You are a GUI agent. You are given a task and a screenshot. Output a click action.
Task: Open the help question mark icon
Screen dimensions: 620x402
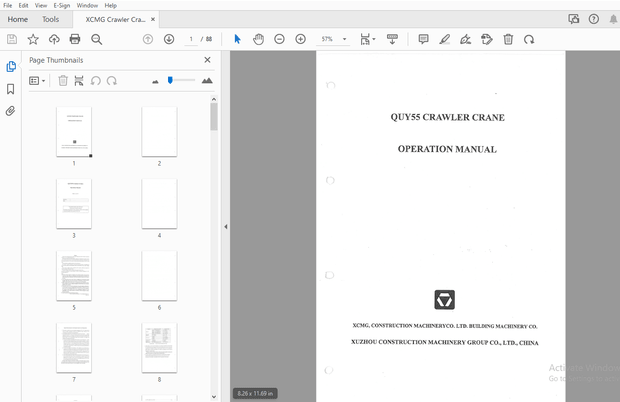594,19
